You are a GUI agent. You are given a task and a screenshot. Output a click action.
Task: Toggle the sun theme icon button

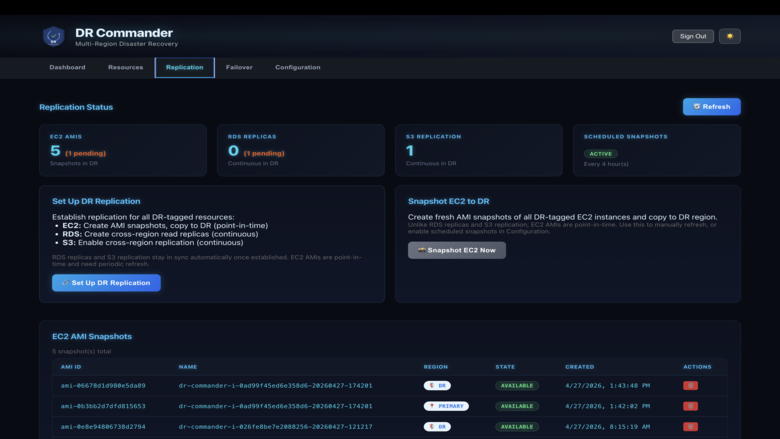[730, 36]
